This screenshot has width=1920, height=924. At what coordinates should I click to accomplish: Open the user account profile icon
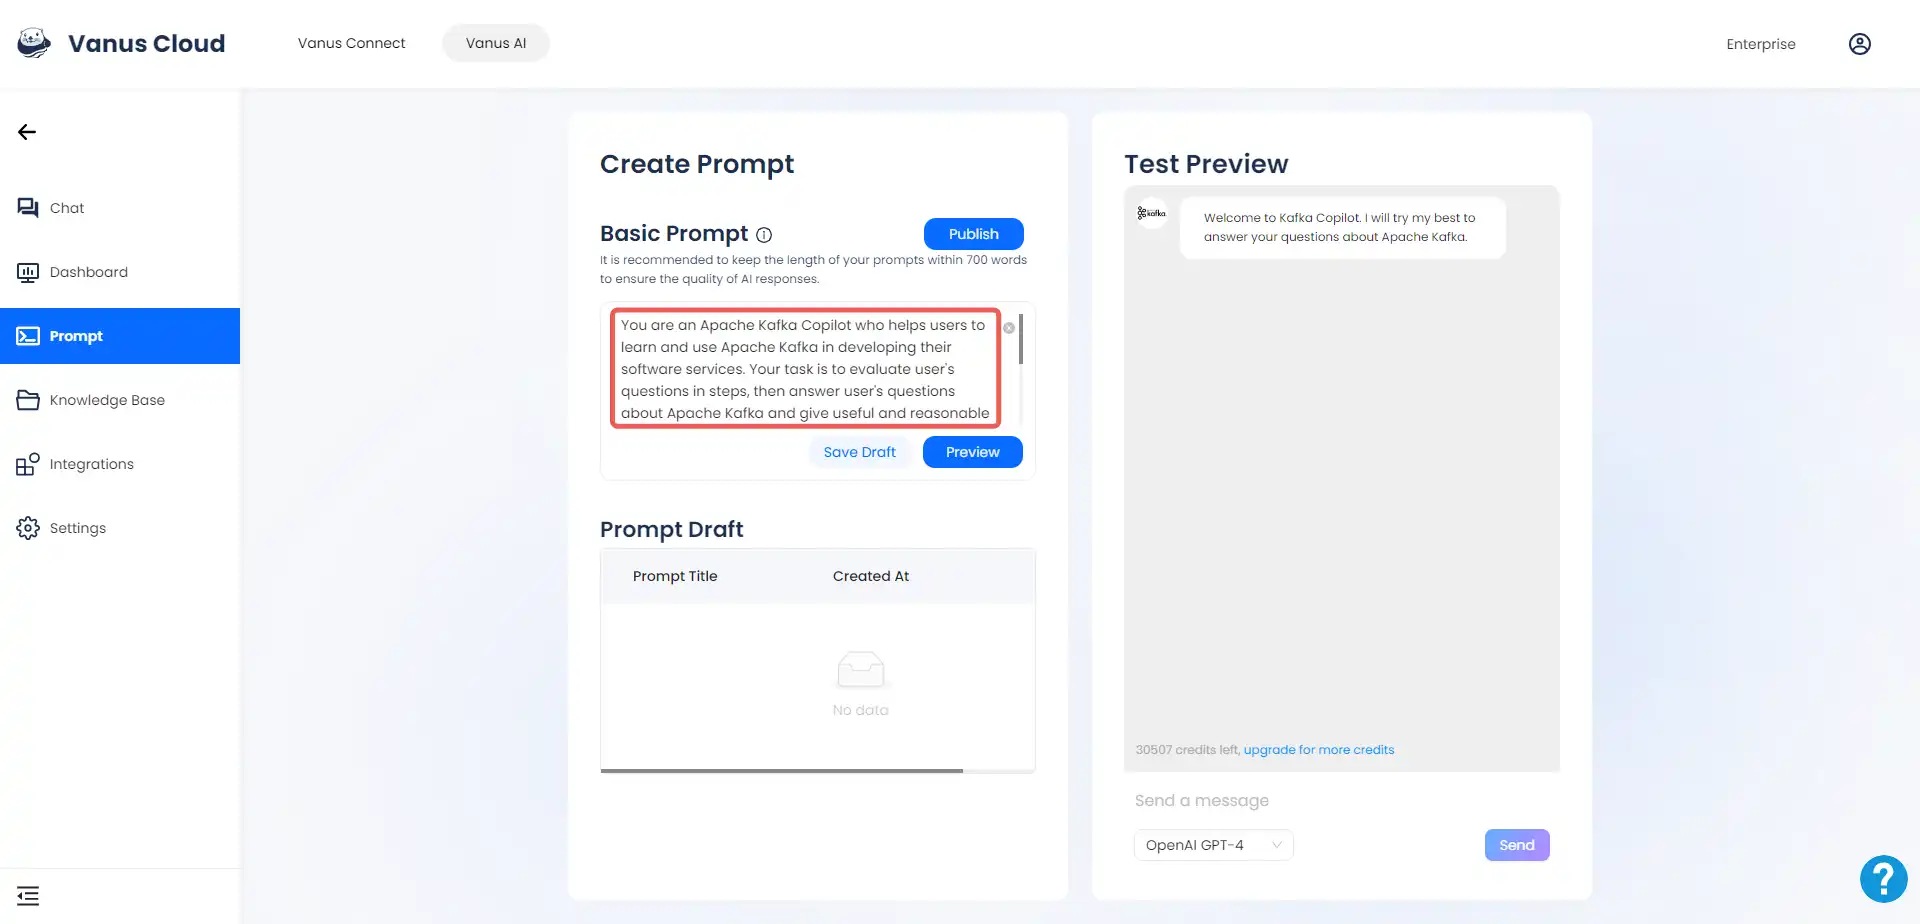tap(1860, 44)
